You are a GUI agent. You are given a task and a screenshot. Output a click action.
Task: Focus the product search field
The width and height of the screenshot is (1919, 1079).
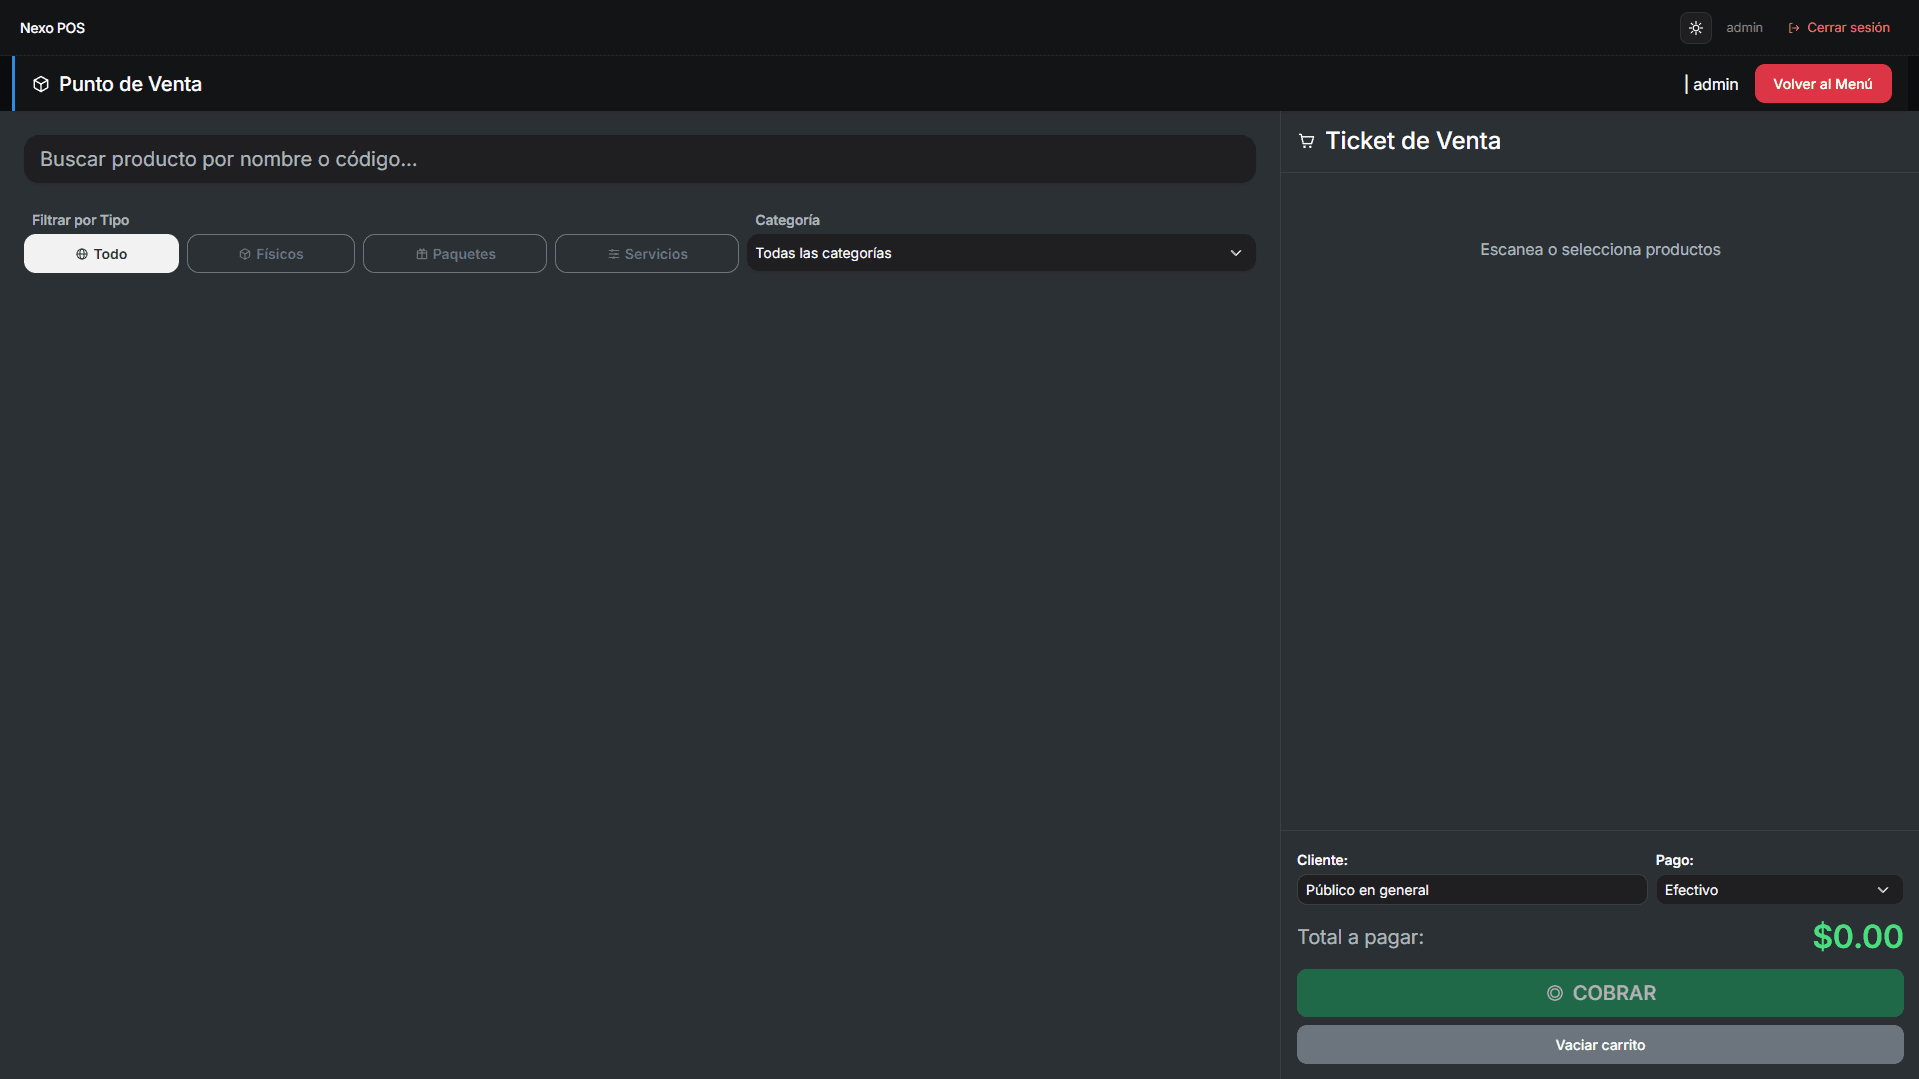[x=640, y=159]
